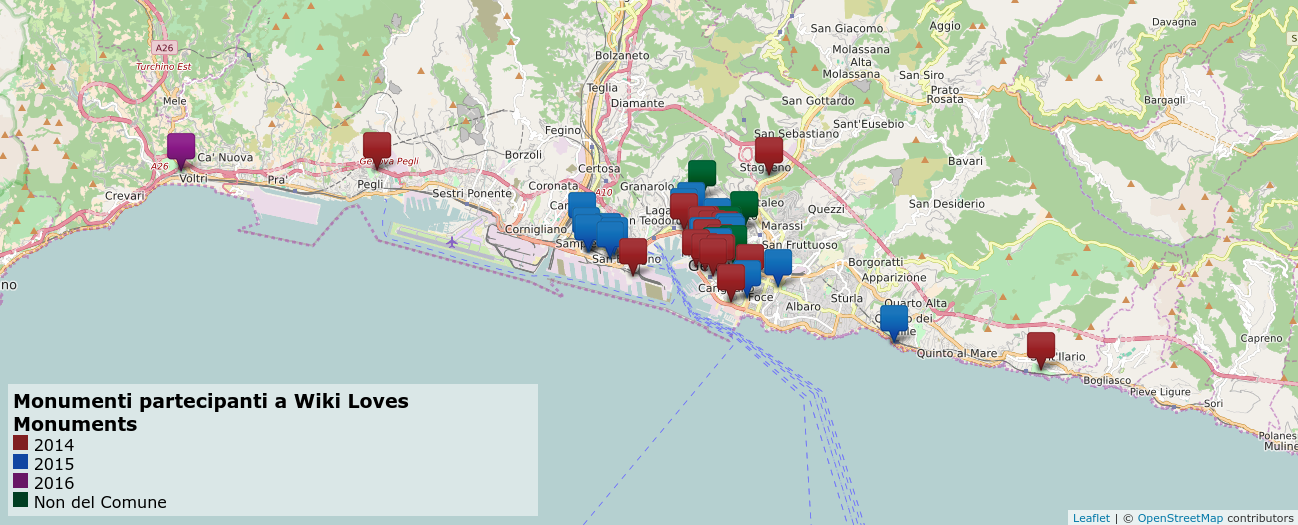
Task: Click the A26 road shield near Turchino Est
Action: (x=164, y=47)
